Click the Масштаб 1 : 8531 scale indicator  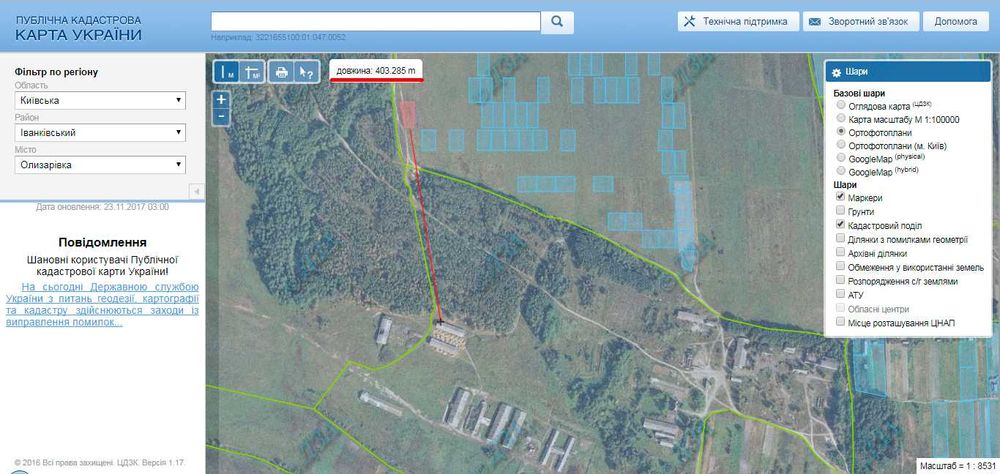point(958,466)
